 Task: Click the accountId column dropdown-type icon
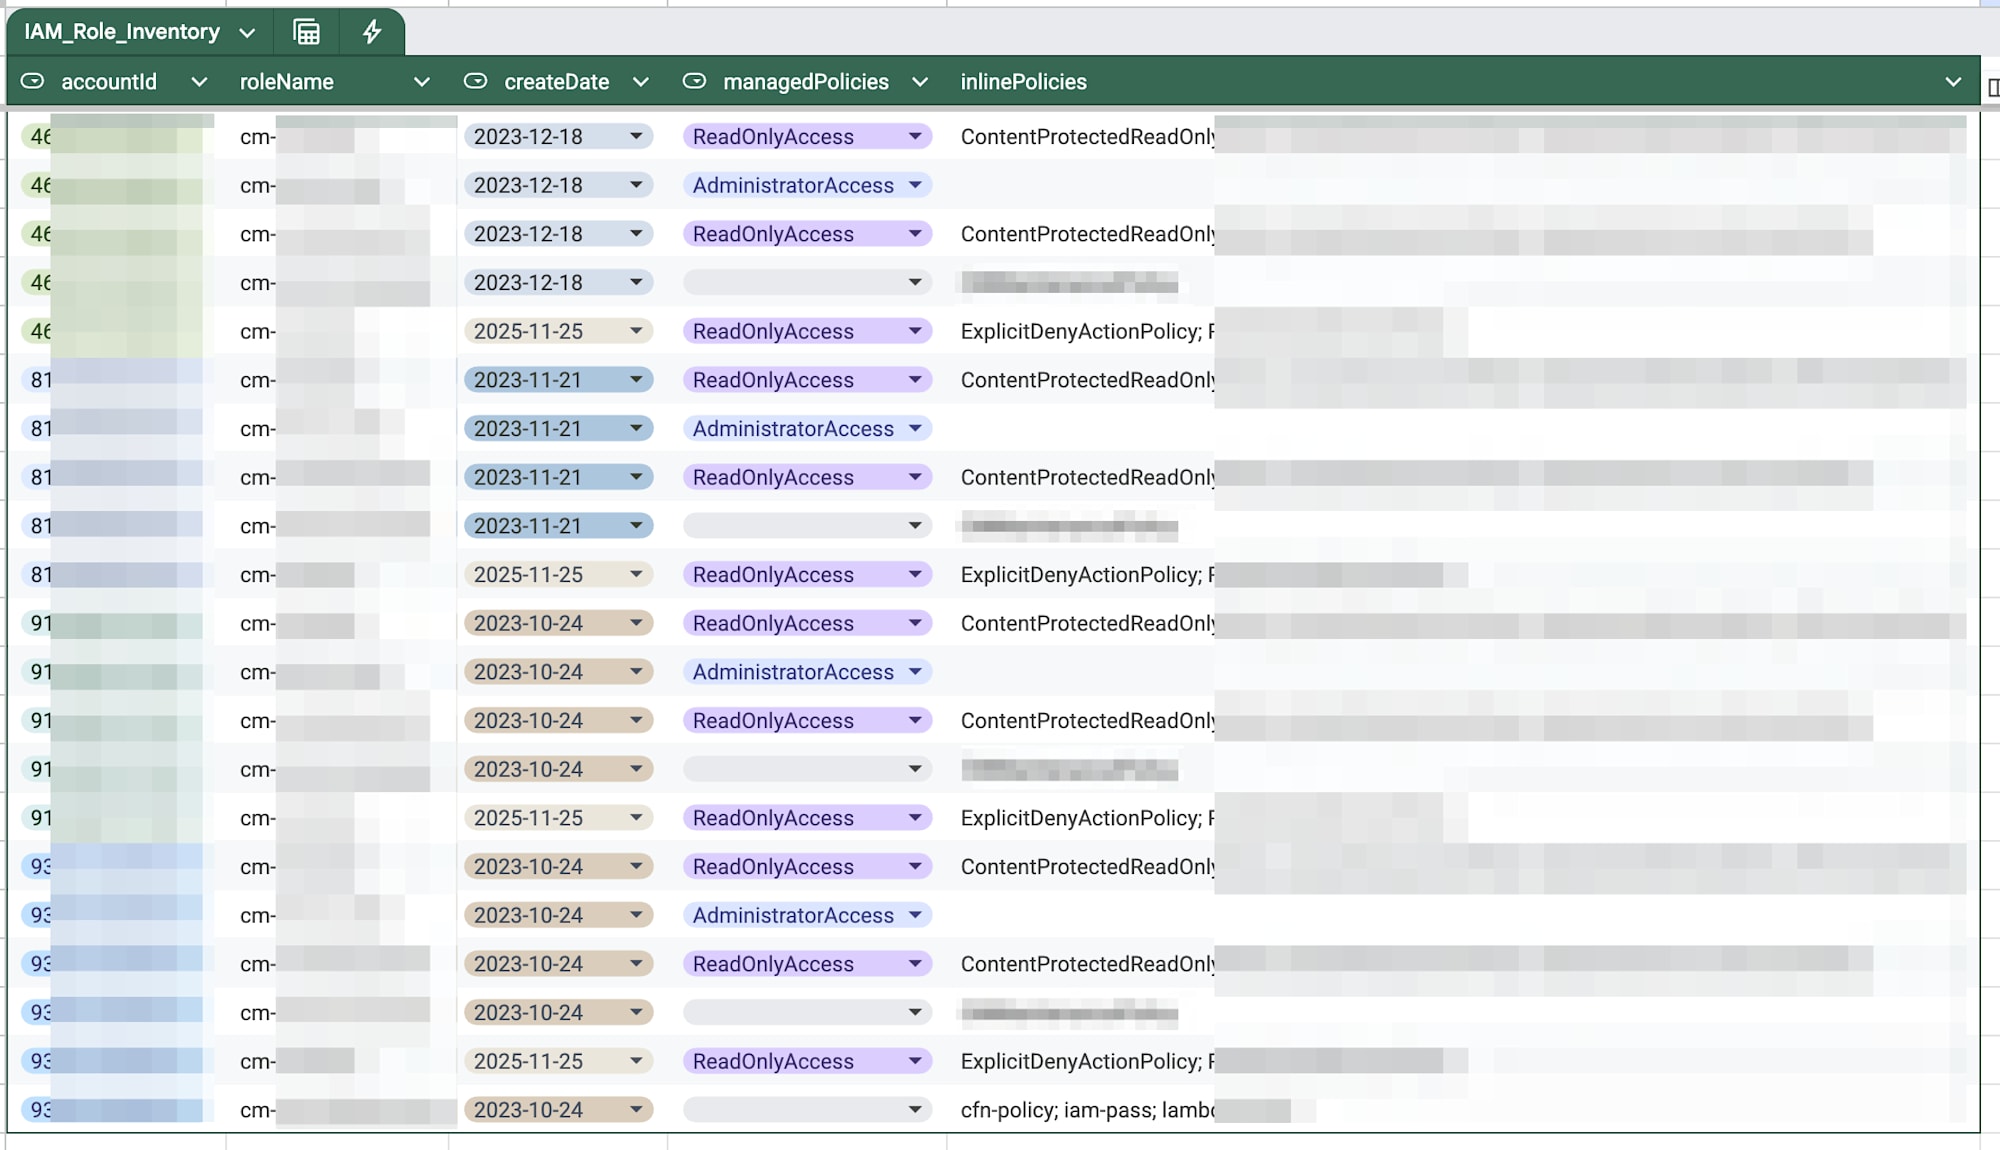tap(33, 81)
